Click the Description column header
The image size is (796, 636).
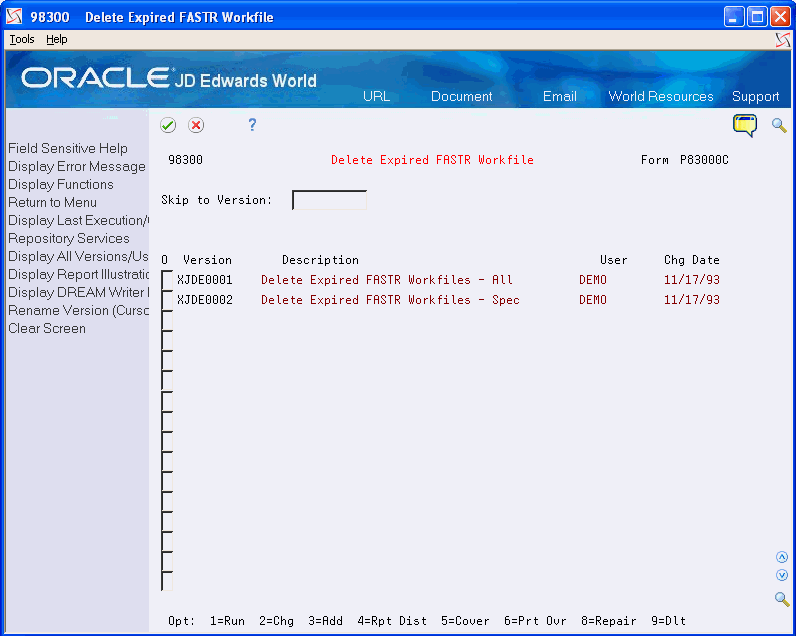pos(320,260)
